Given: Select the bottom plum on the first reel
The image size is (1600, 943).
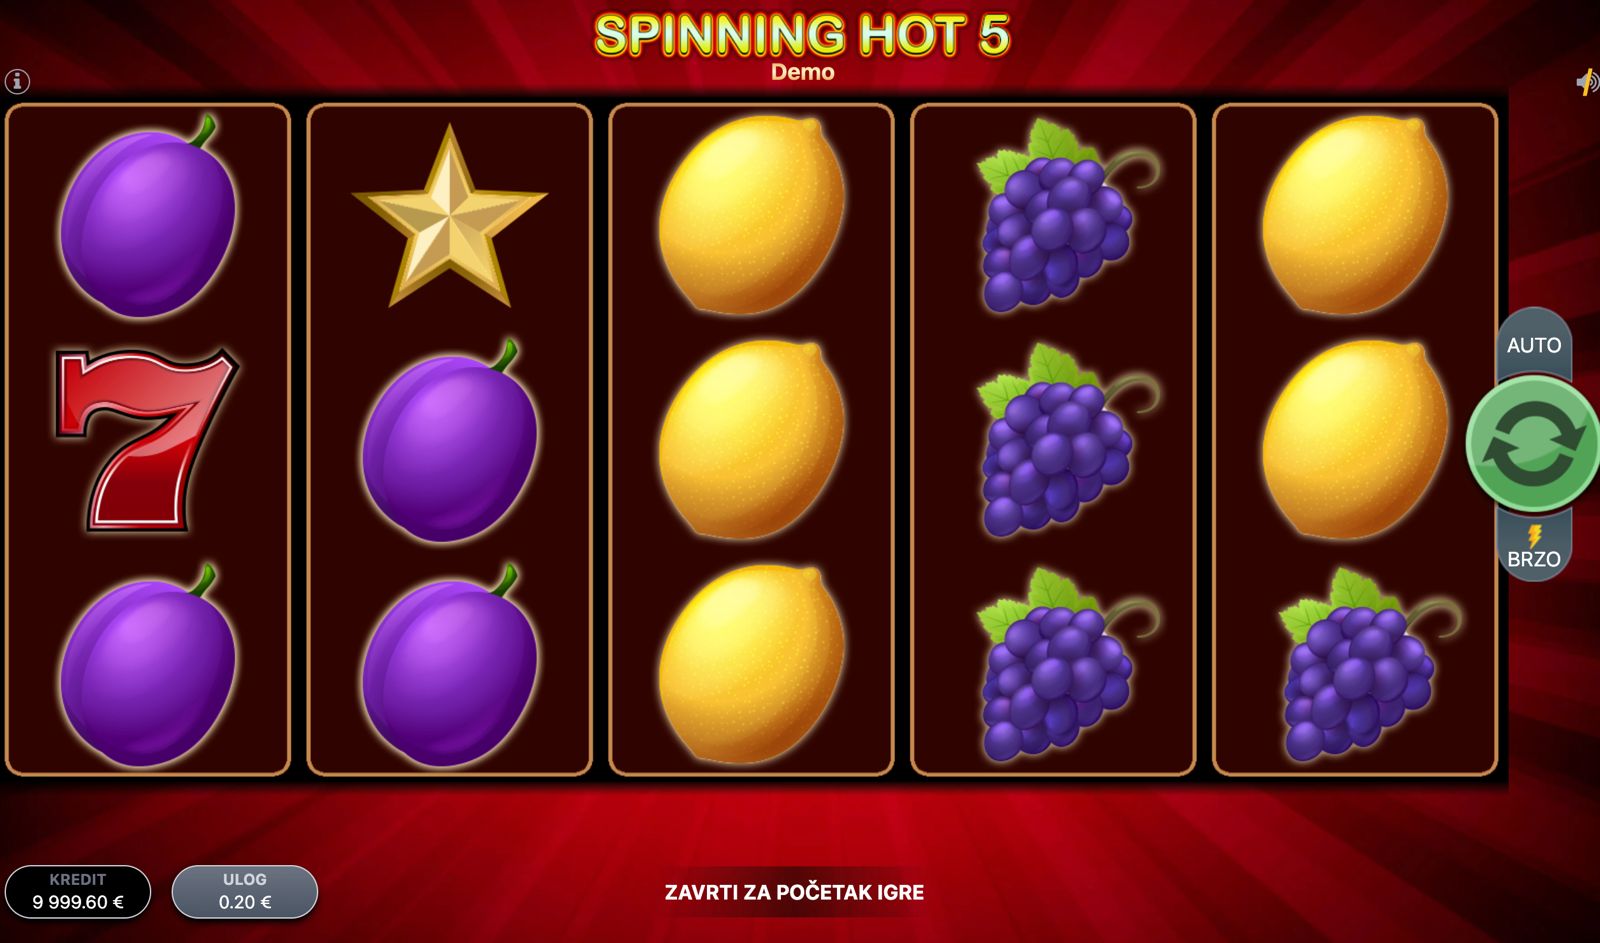Looking at the screenshot, I should [x=148, y=665].
